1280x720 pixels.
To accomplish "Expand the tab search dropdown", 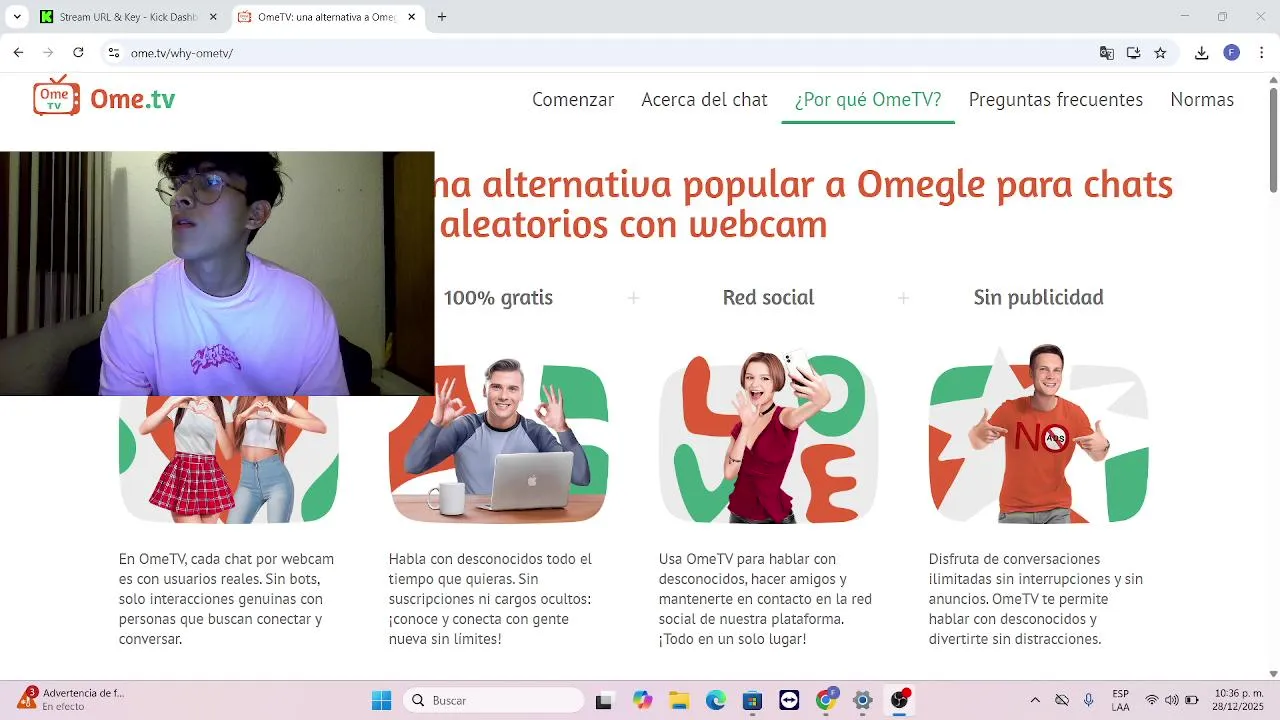I will pos(17,17).
